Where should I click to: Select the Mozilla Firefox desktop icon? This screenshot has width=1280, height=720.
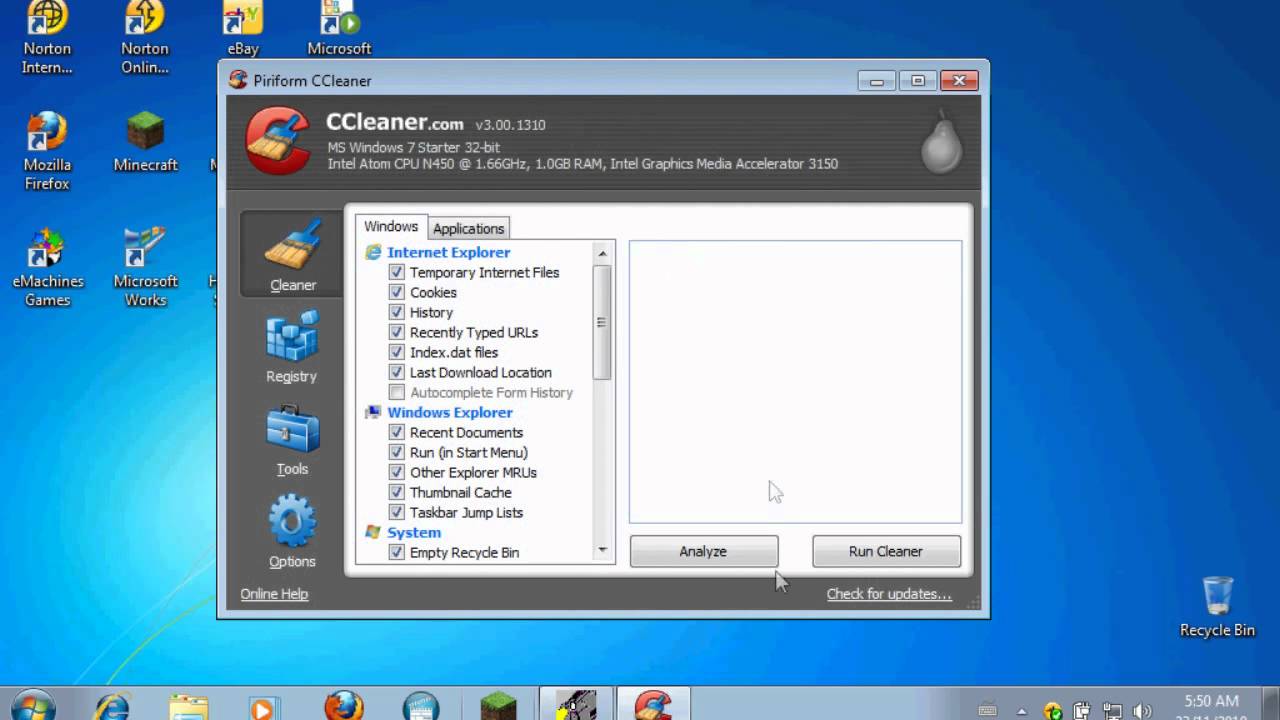pos(47,151)
